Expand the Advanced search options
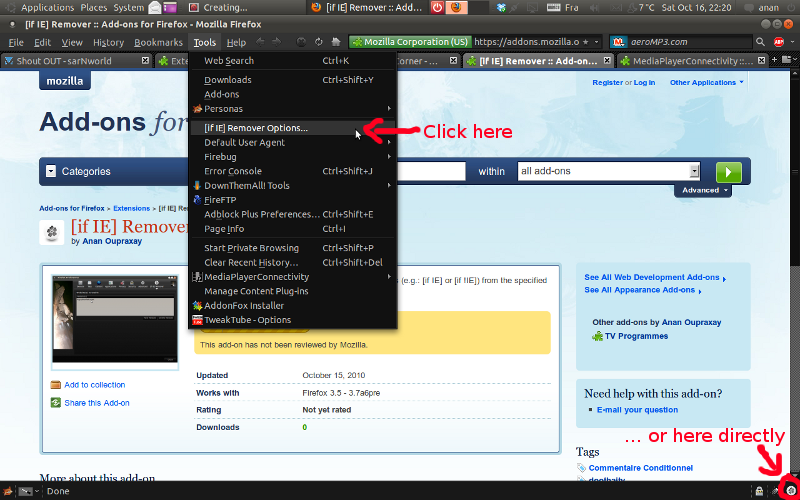This screenshot has height=500, width=800. tap(705, 190)
